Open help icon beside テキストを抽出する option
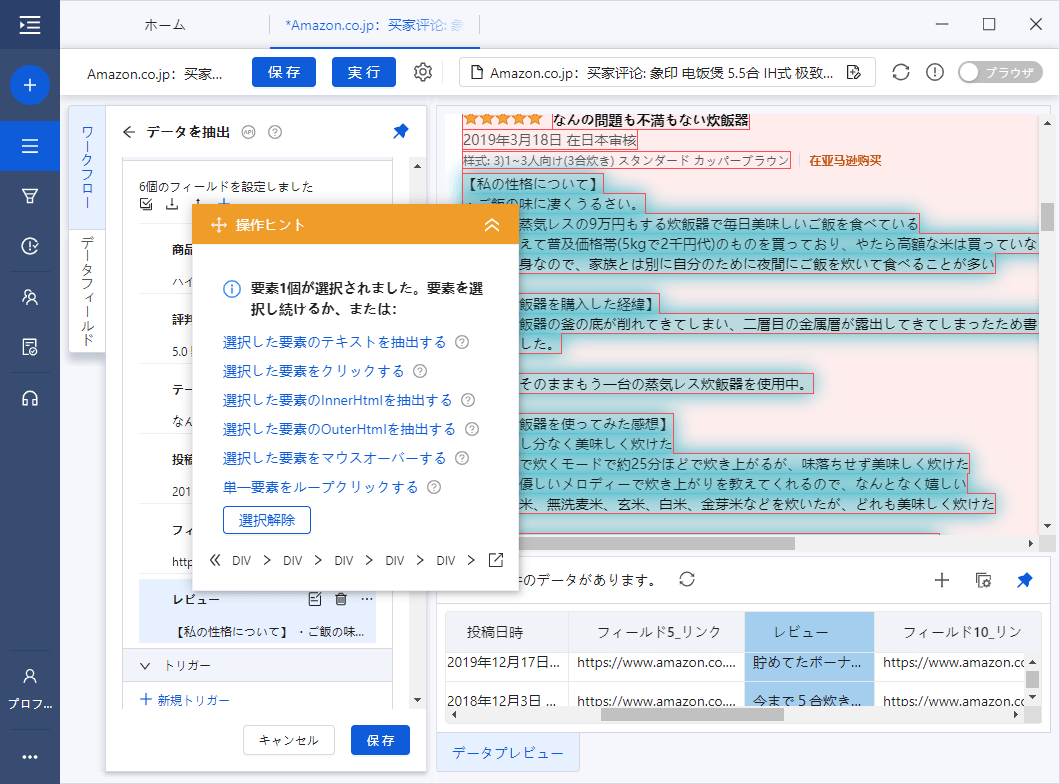Screen dimensions: 1060x784 coord(462,342)
